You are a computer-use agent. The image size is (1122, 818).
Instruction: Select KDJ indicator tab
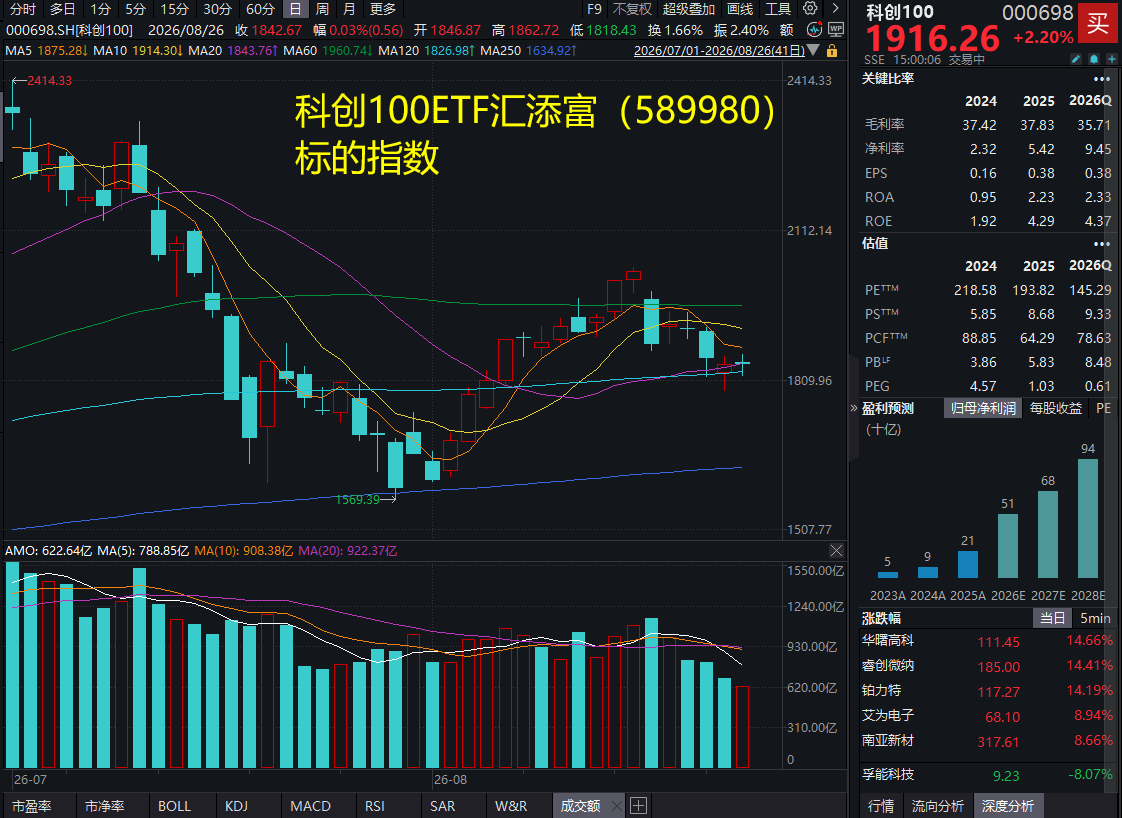[236, 806]
